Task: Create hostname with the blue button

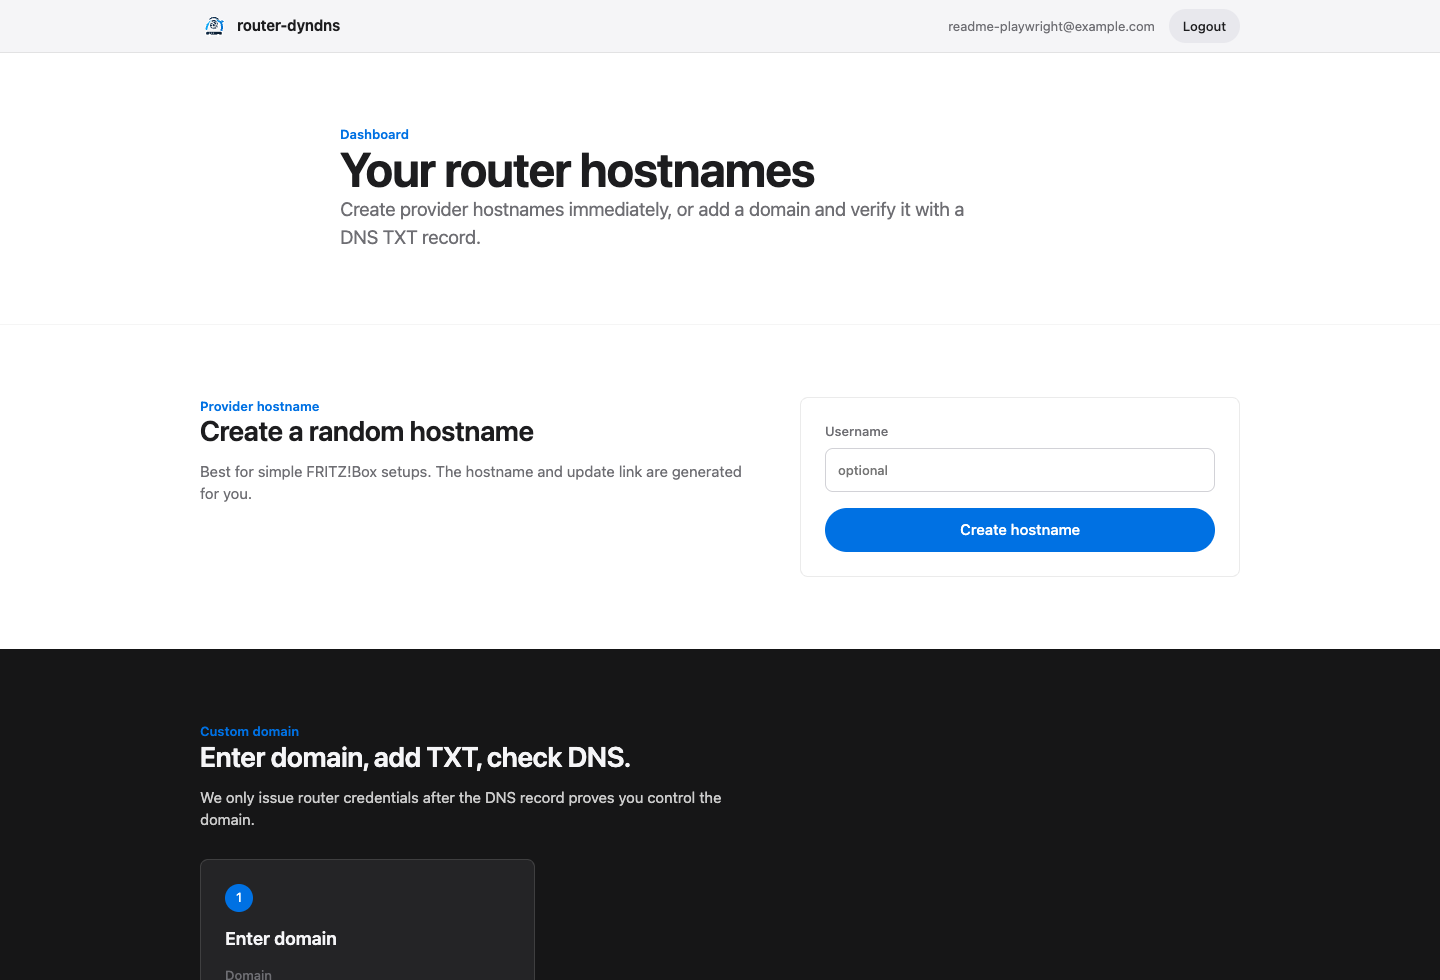Action: click(x=1020, y=530)
